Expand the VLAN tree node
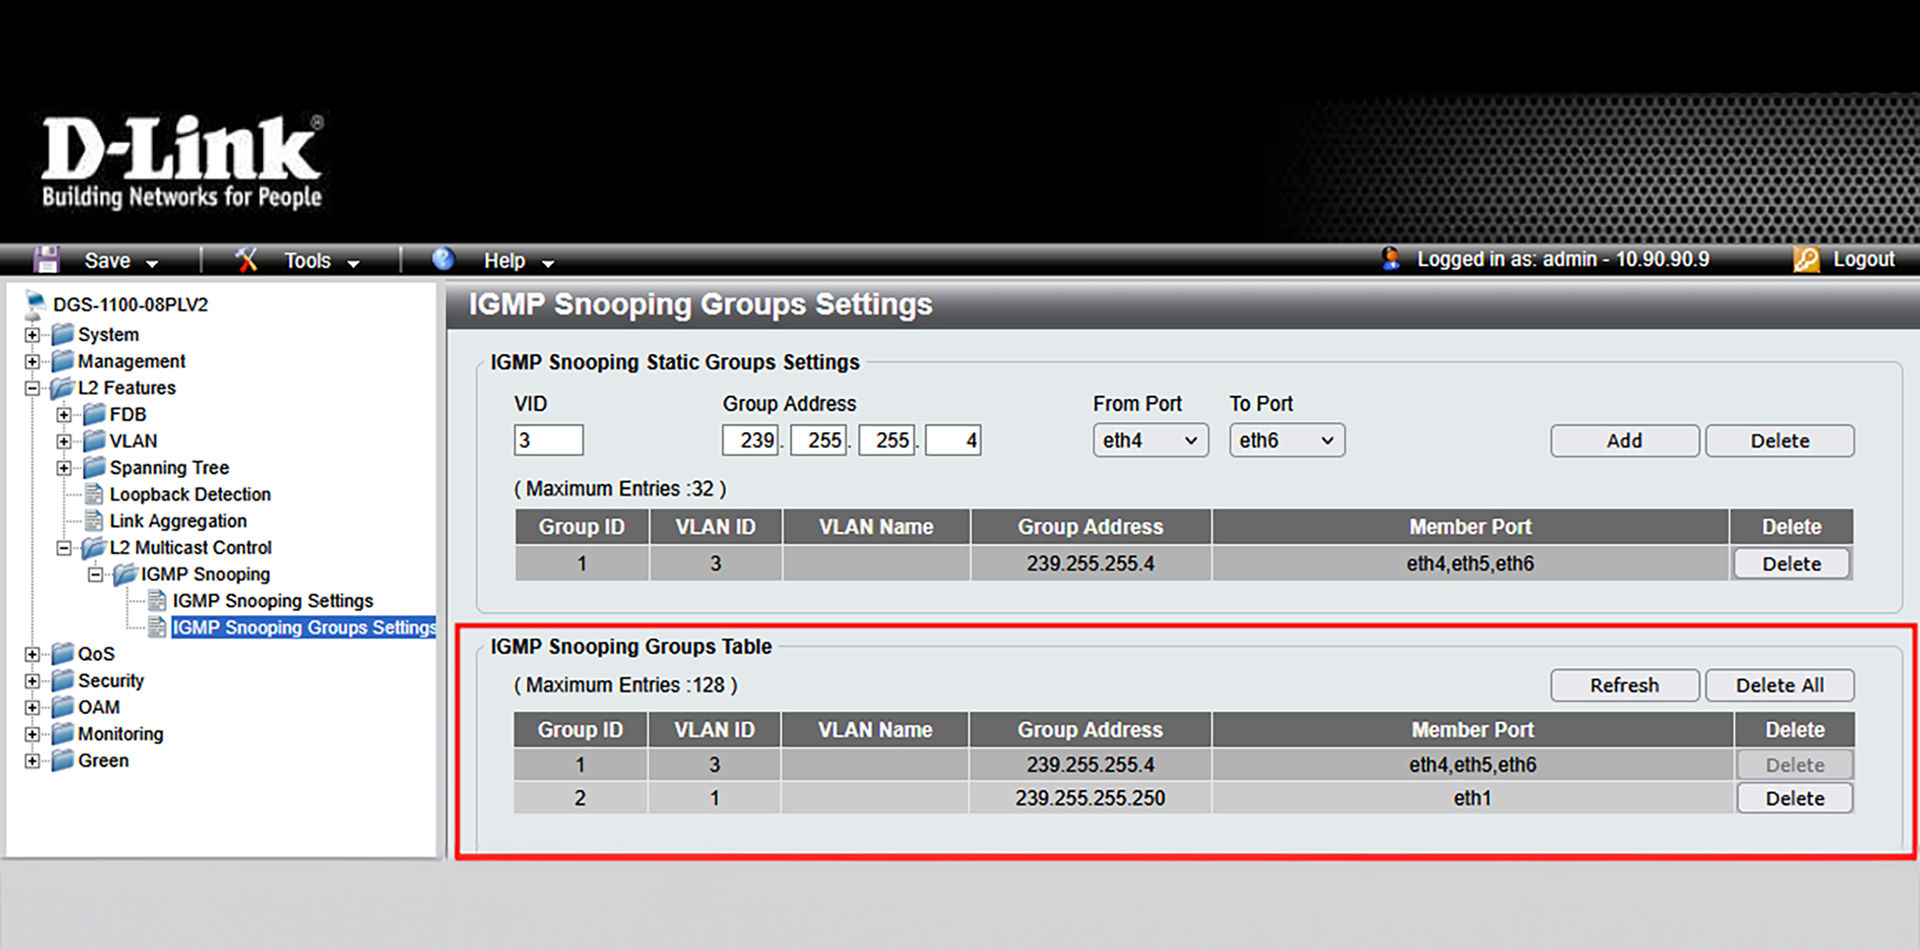Screen dimensions: 1920x950 (x=64, y=441)
